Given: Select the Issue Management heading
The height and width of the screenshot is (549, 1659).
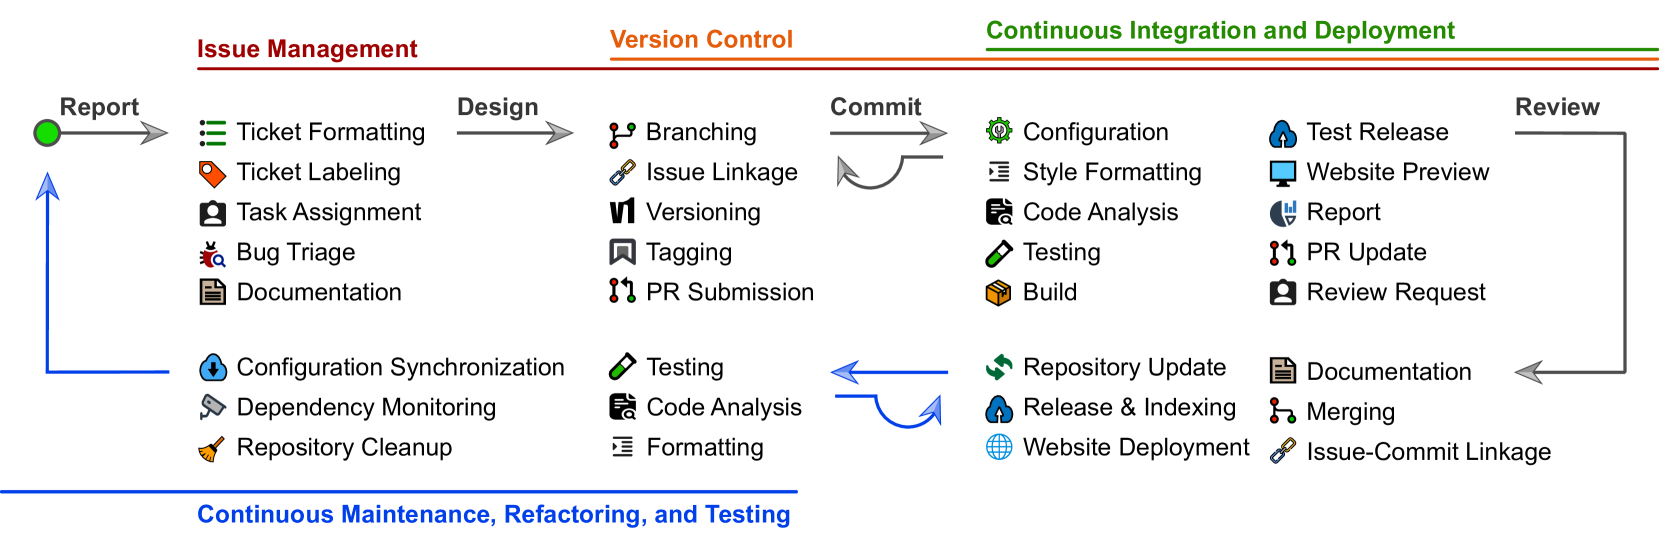Looking at the screenshot, I should (x=307, y=49).
